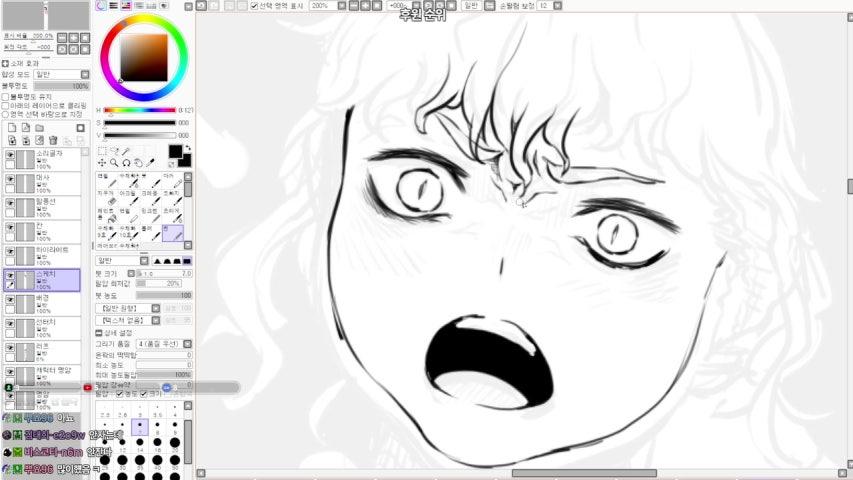Click navigator zoom in plus button
The image size is (853, 480).
coord(73,38)
